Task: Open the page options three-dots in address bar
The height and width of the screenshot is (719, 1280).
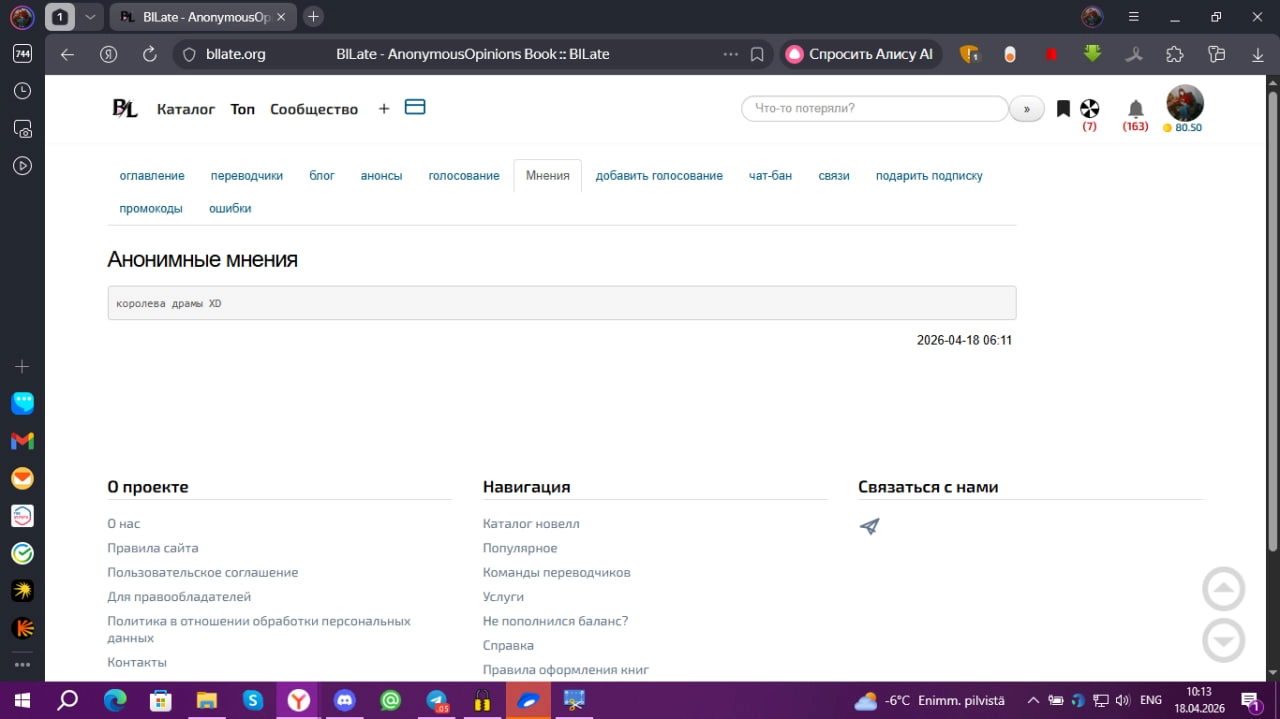Action: pos(731,54)
